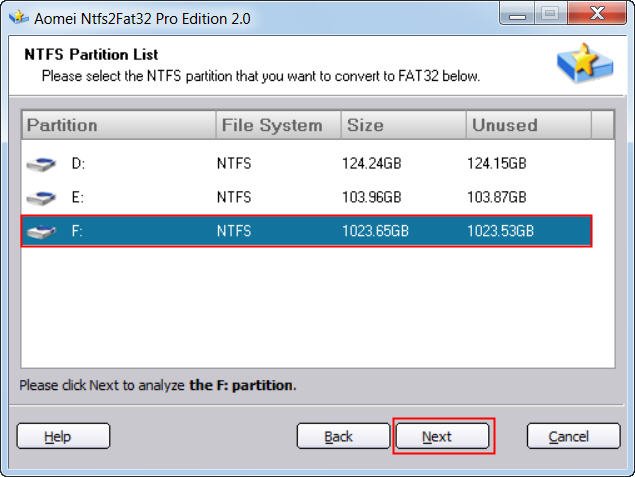Select the F: partition size 1023.65GB
Image resolution: width=635 pixels, height=477 pixels.
click(x=376, y=232)
